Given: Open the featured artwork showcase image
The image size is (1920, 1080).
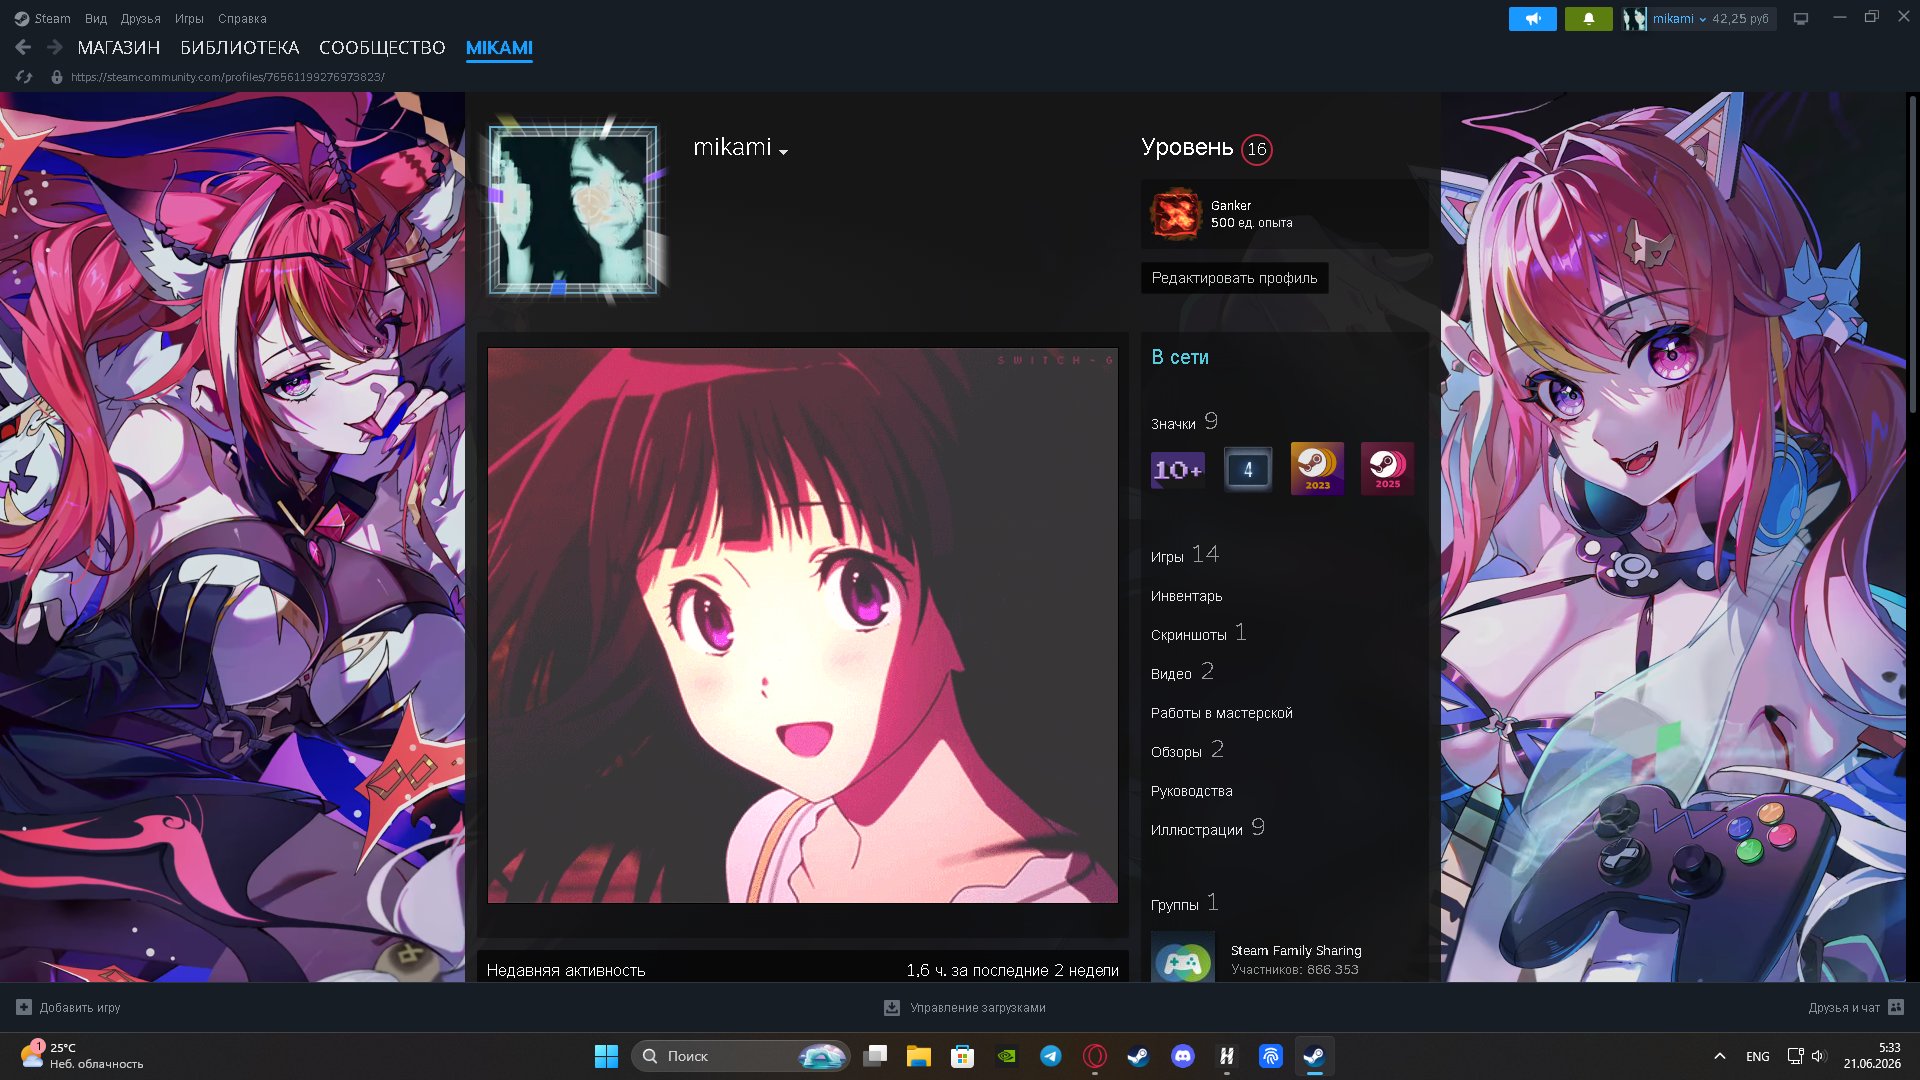Looking at the screenshot, I should [x=802, y=625].
